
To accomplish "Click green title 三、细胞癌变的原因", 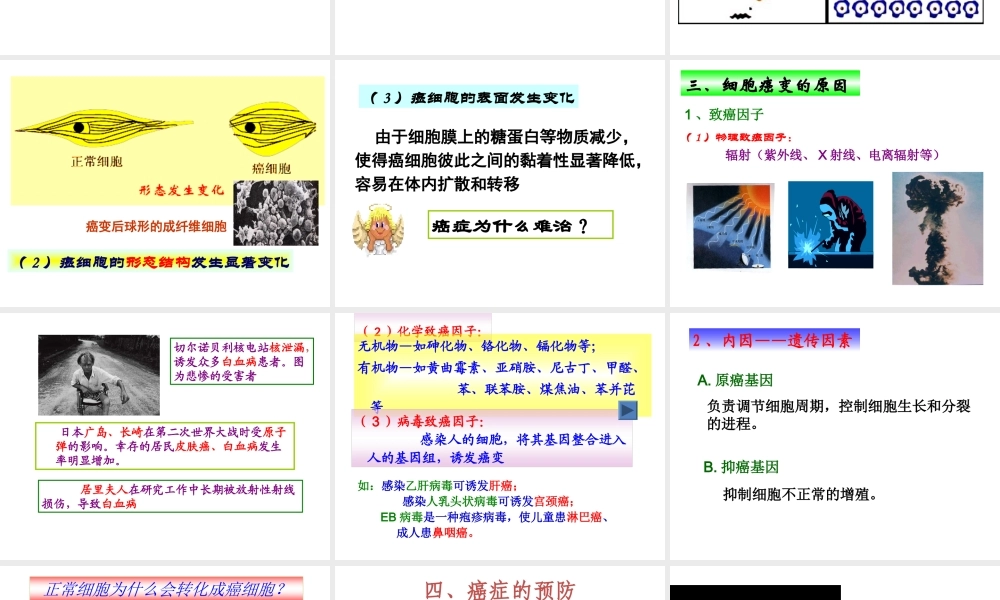I will point(770,84).
